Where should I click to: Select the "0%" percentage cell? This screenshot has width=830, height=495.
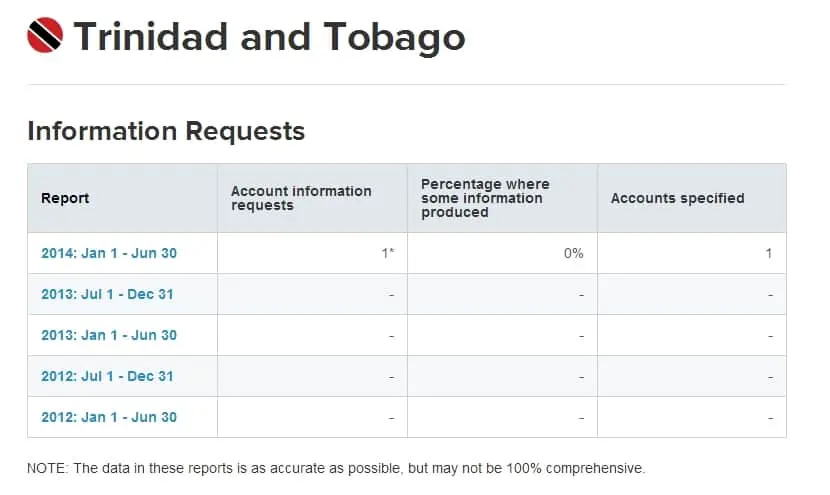pyautogui.click(x=573, y=253)
